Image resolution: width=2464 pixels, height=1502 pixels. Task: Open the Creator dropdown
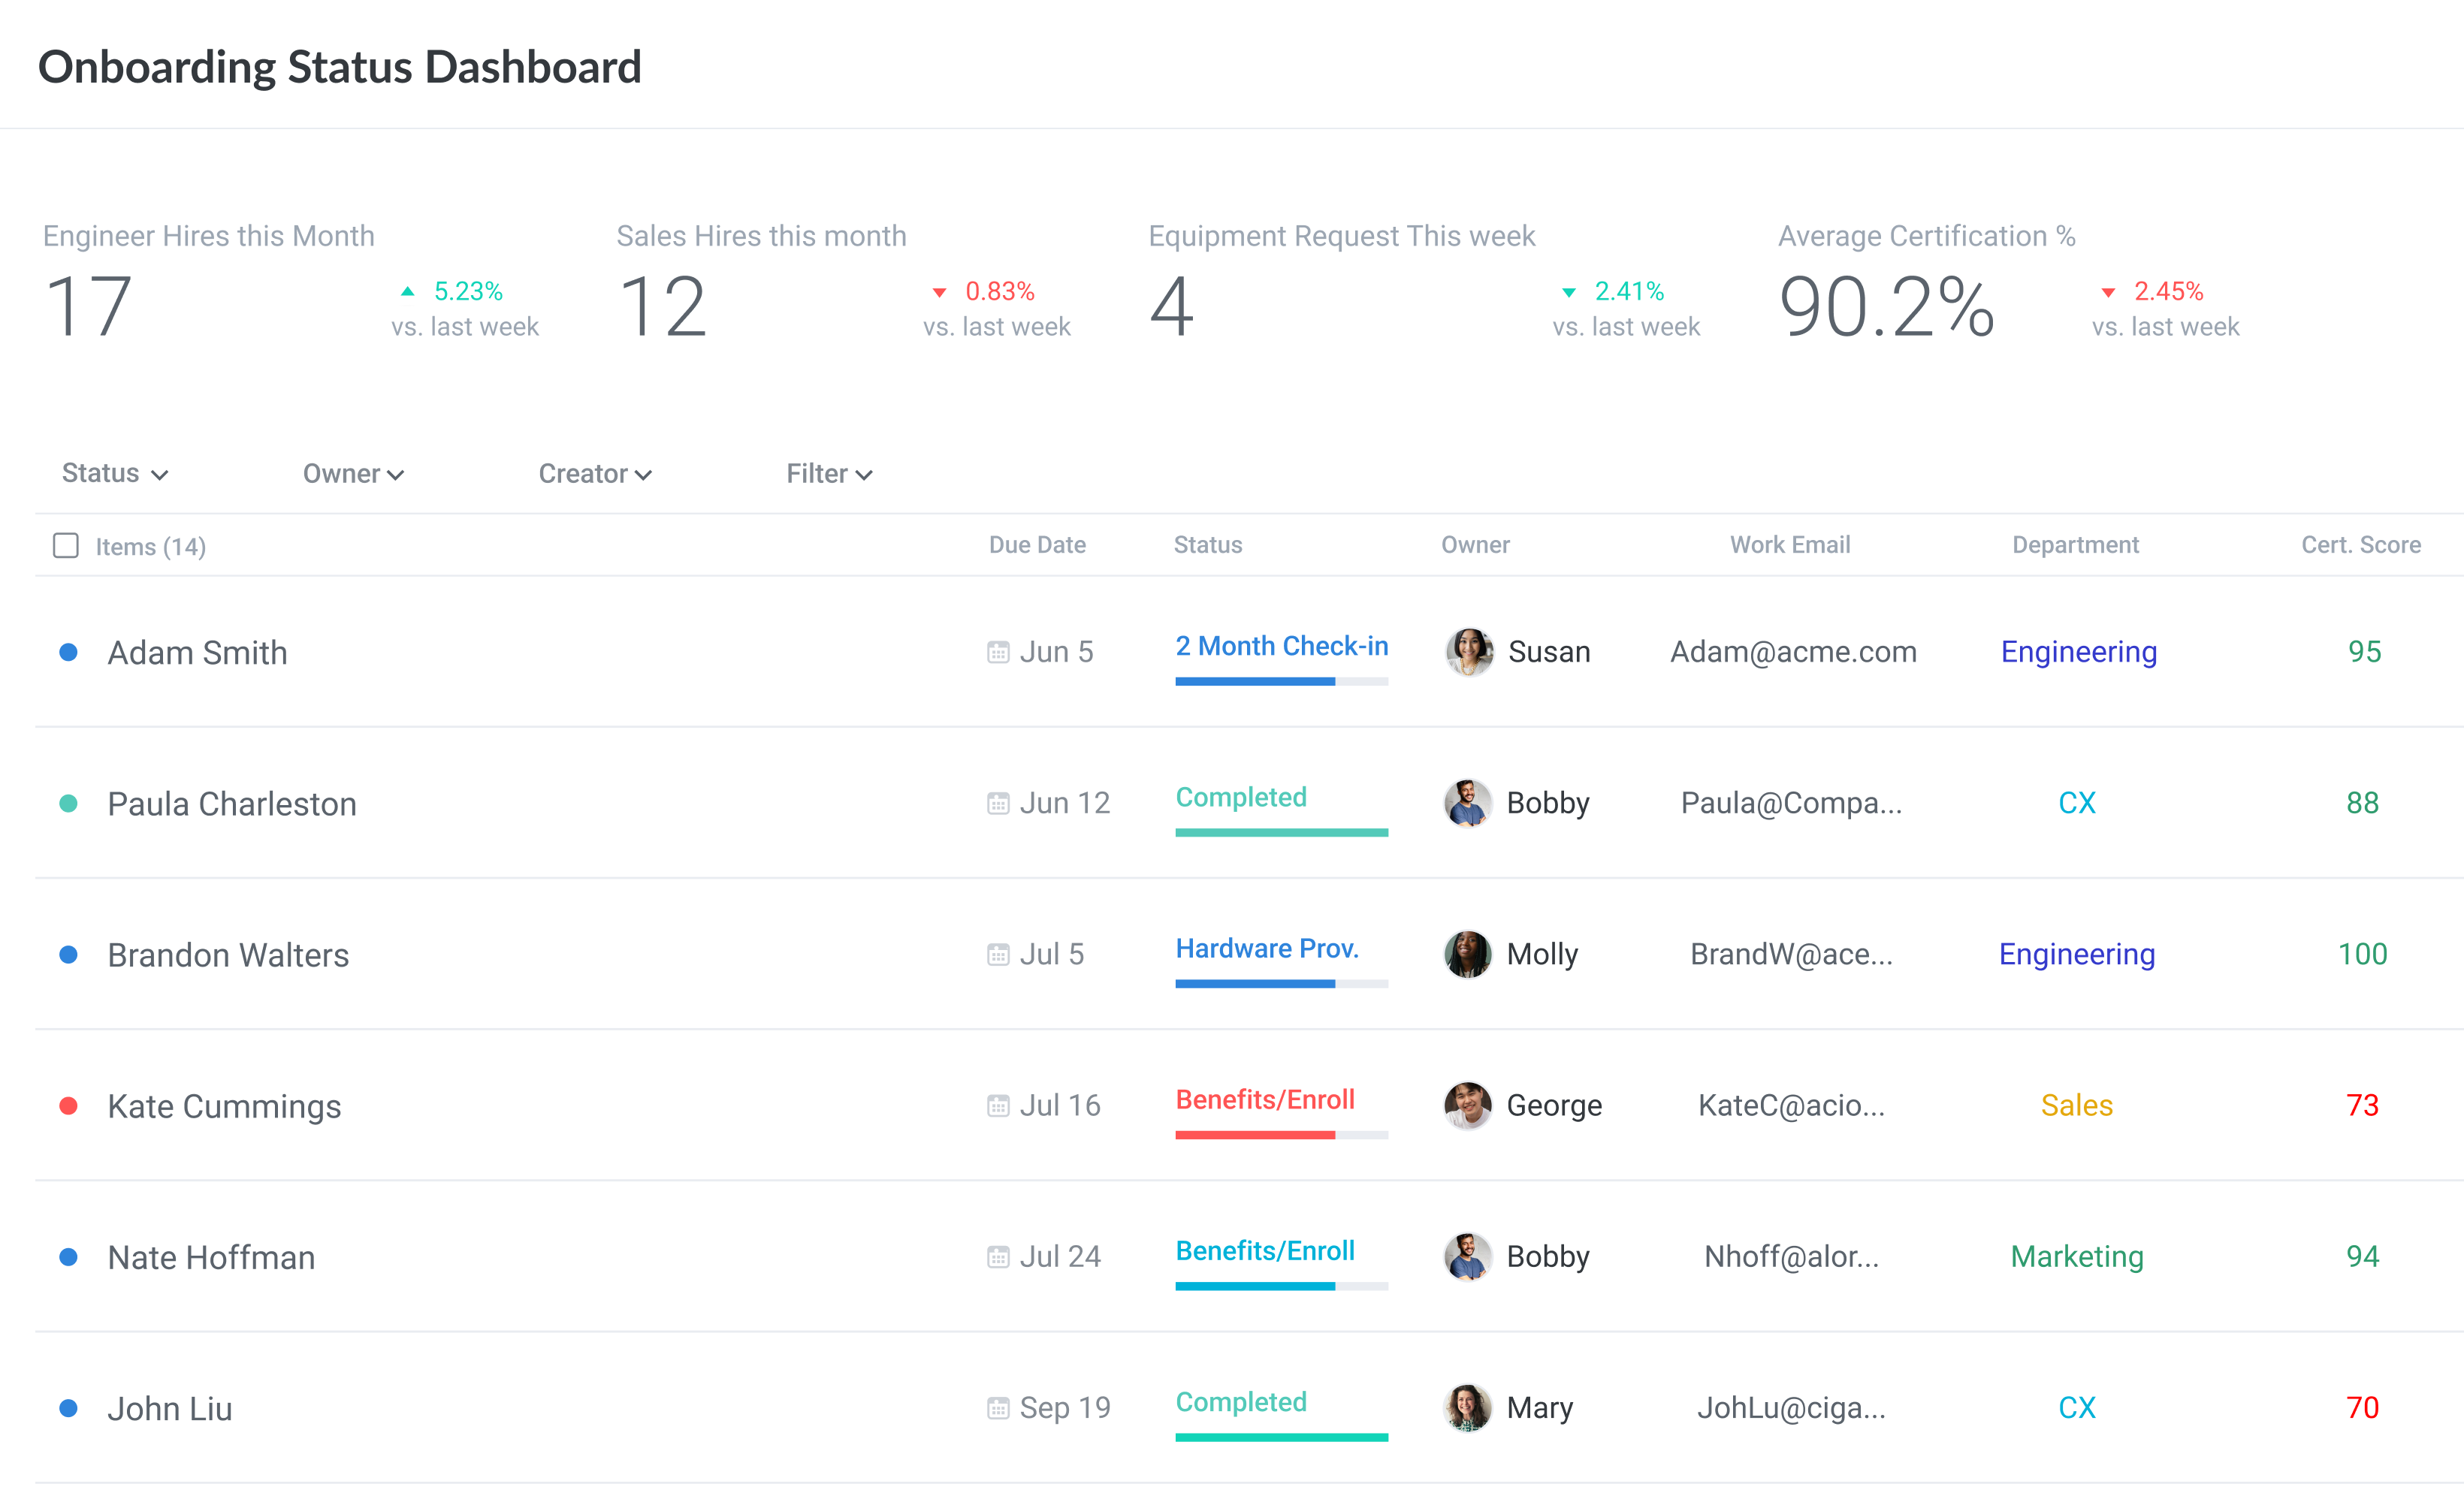[x=594, y=473]
